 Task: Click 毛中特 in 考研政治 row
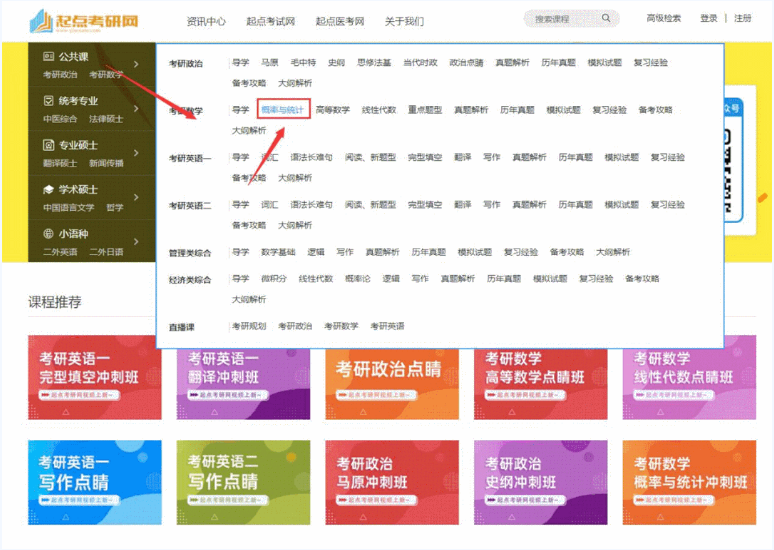pos(303,63)
